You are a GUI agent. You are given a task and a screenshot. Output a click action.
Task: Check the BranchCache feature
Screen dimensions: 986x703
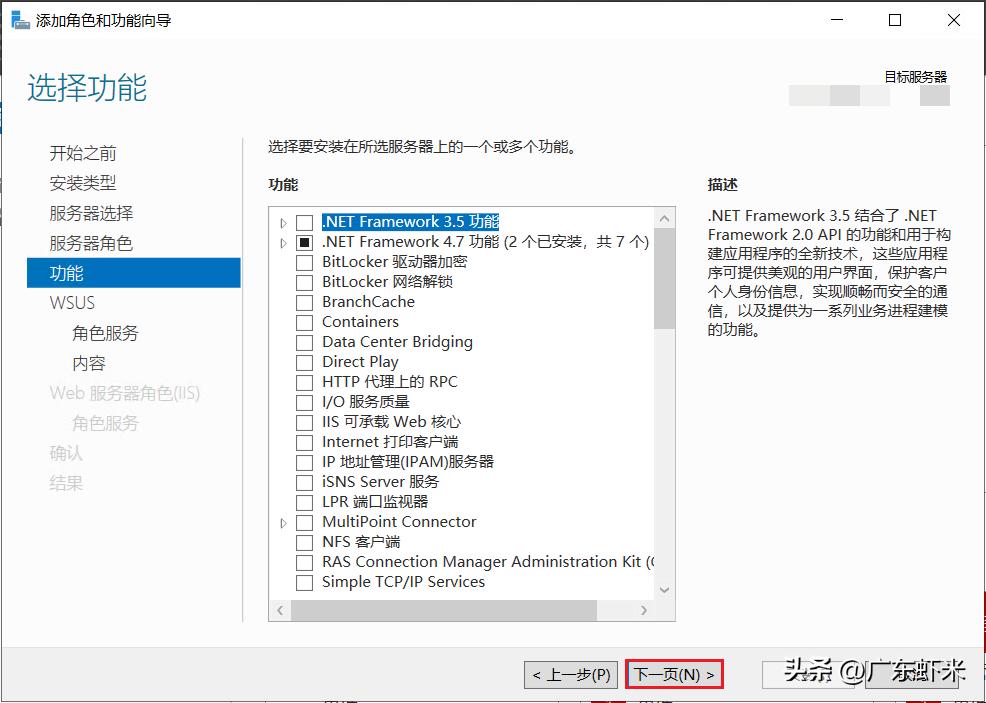(x=304, y=302)
